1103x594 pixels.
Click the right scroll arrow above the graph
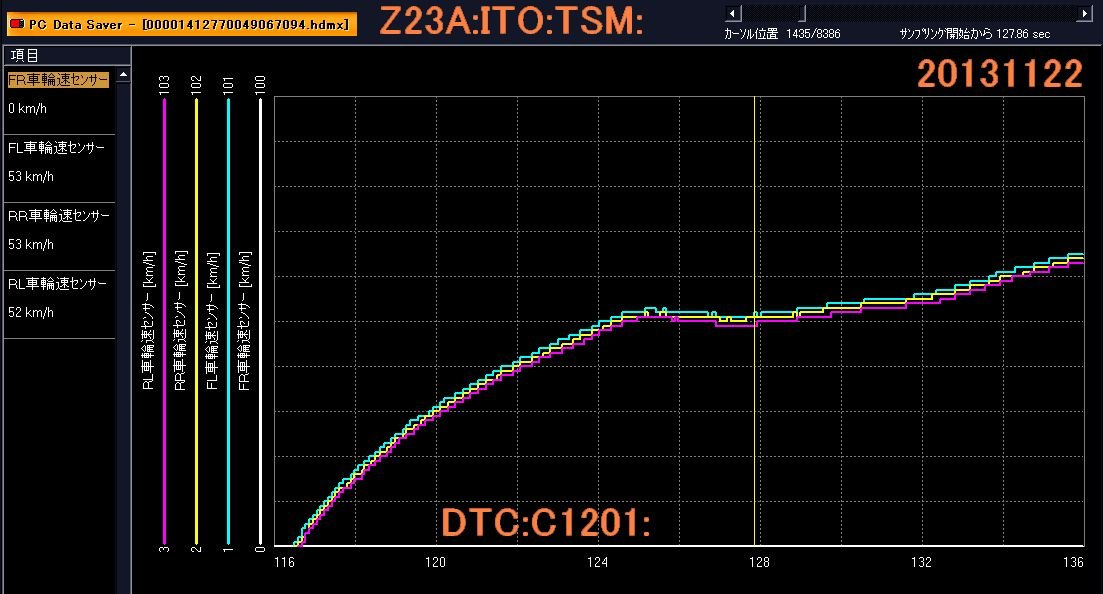coord(1083,12)
